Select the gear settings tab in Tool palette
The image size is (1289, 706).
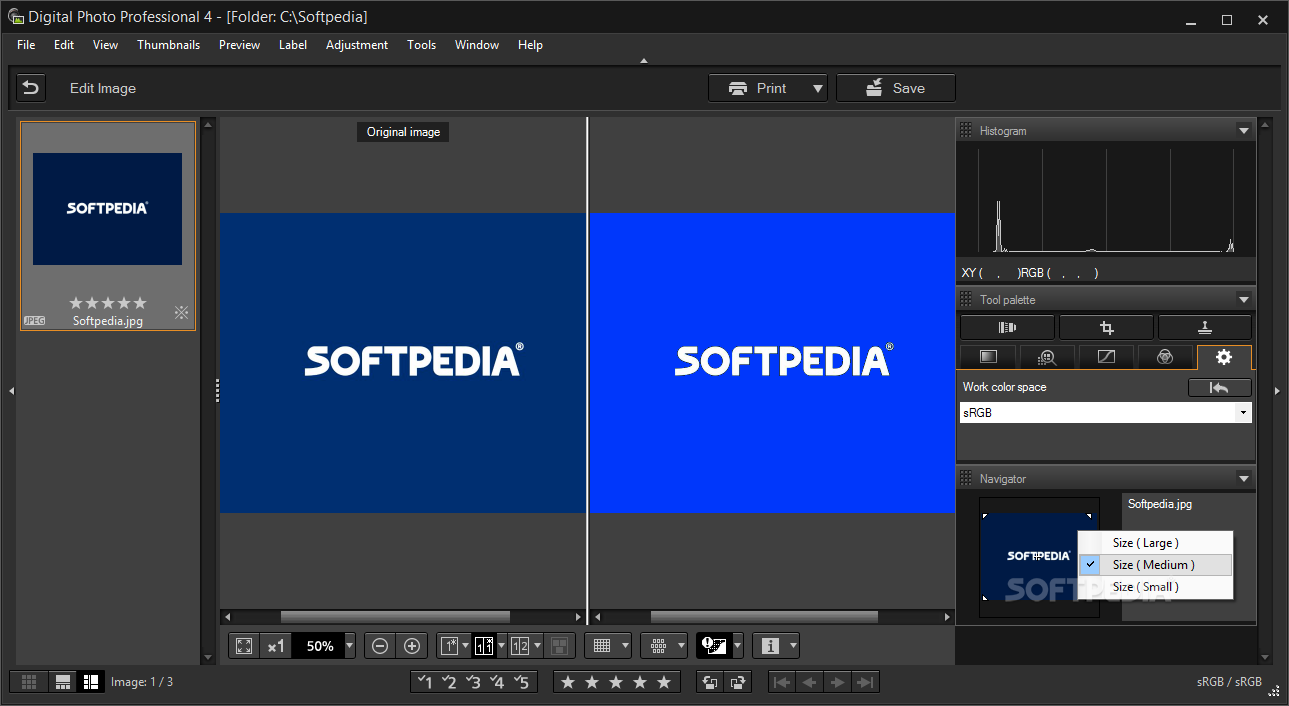point(1224,357)
